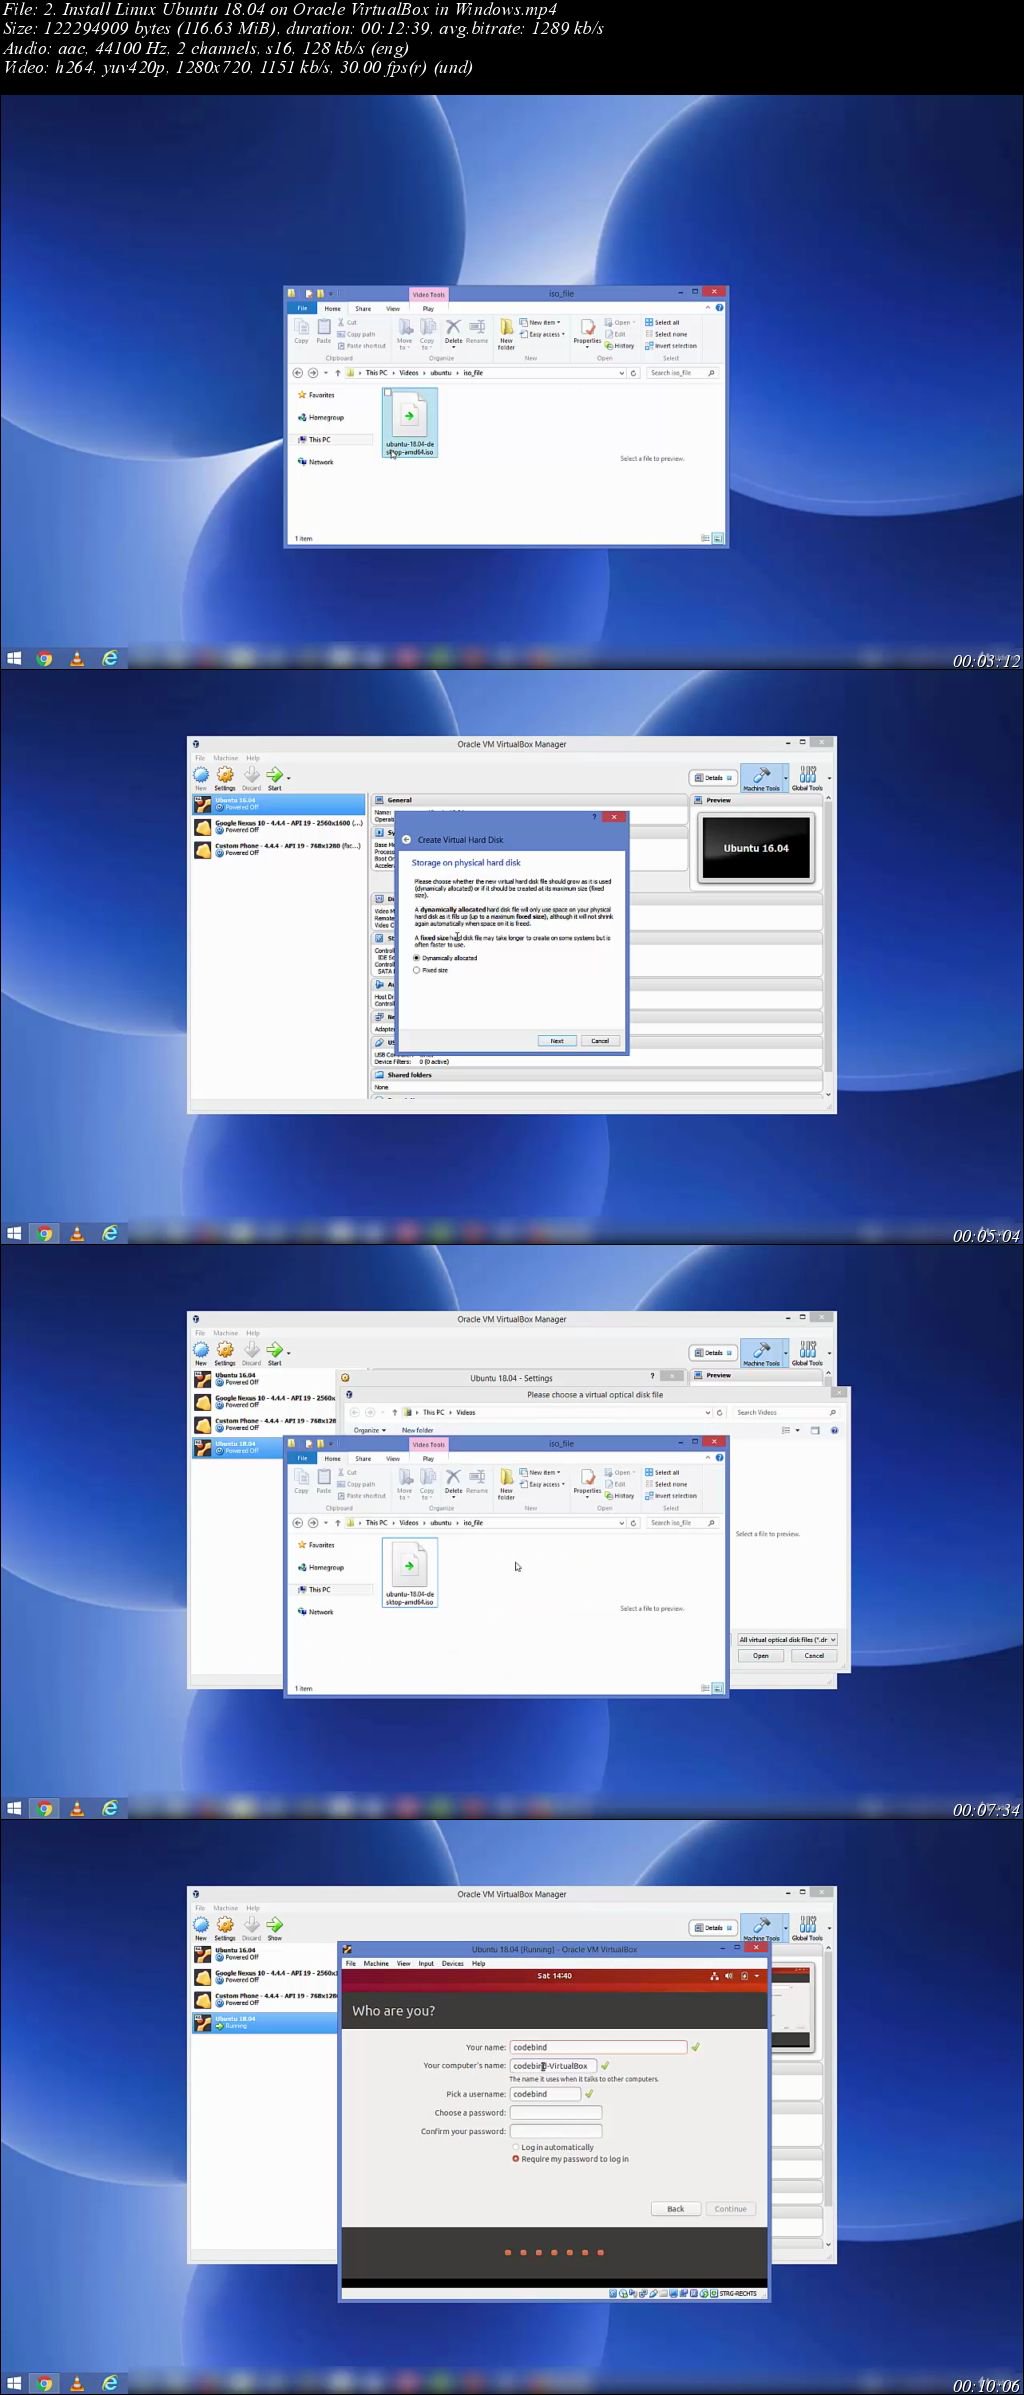Select Fixed size radio option
This screenshot has height=2395, width=1024.
click(417, 970)
